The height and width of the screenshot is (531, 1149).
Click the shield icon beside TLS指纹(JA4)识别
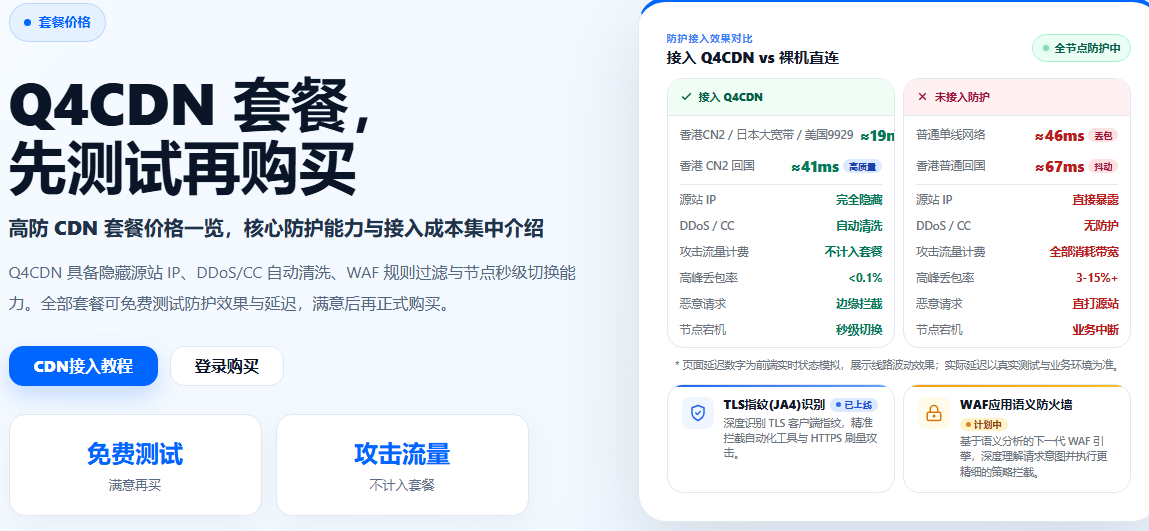click(698, 413)
